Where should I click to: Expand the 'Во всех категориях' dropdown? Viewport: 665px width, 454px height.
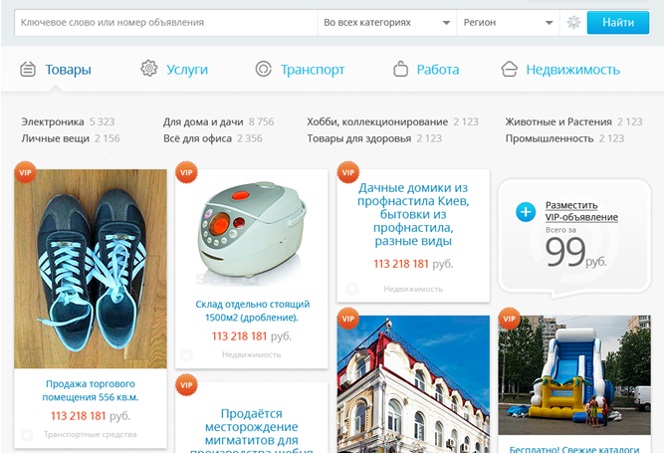[386, 22]
